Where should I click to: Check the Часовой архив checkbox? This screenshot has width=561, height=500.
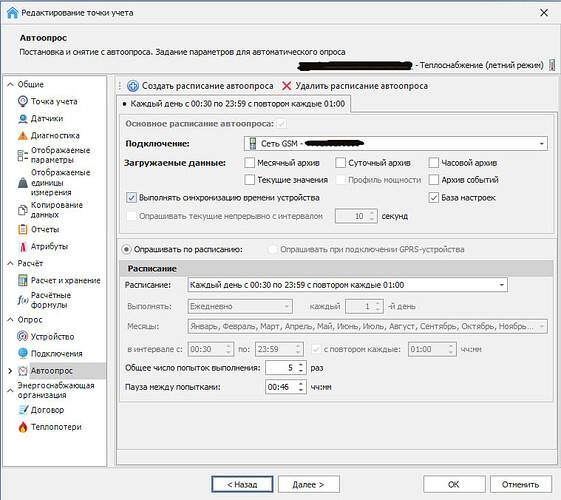tap(434, 163)
